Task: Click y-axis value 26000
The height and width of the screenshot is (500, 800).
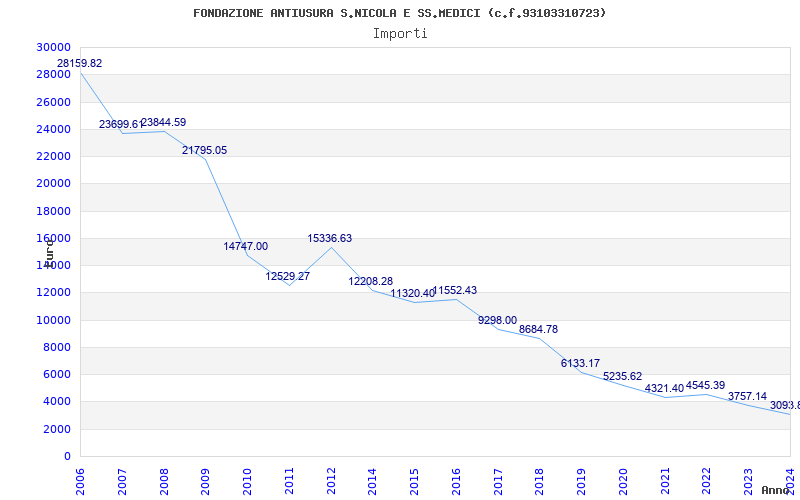Action: click(x=53, y=102)
